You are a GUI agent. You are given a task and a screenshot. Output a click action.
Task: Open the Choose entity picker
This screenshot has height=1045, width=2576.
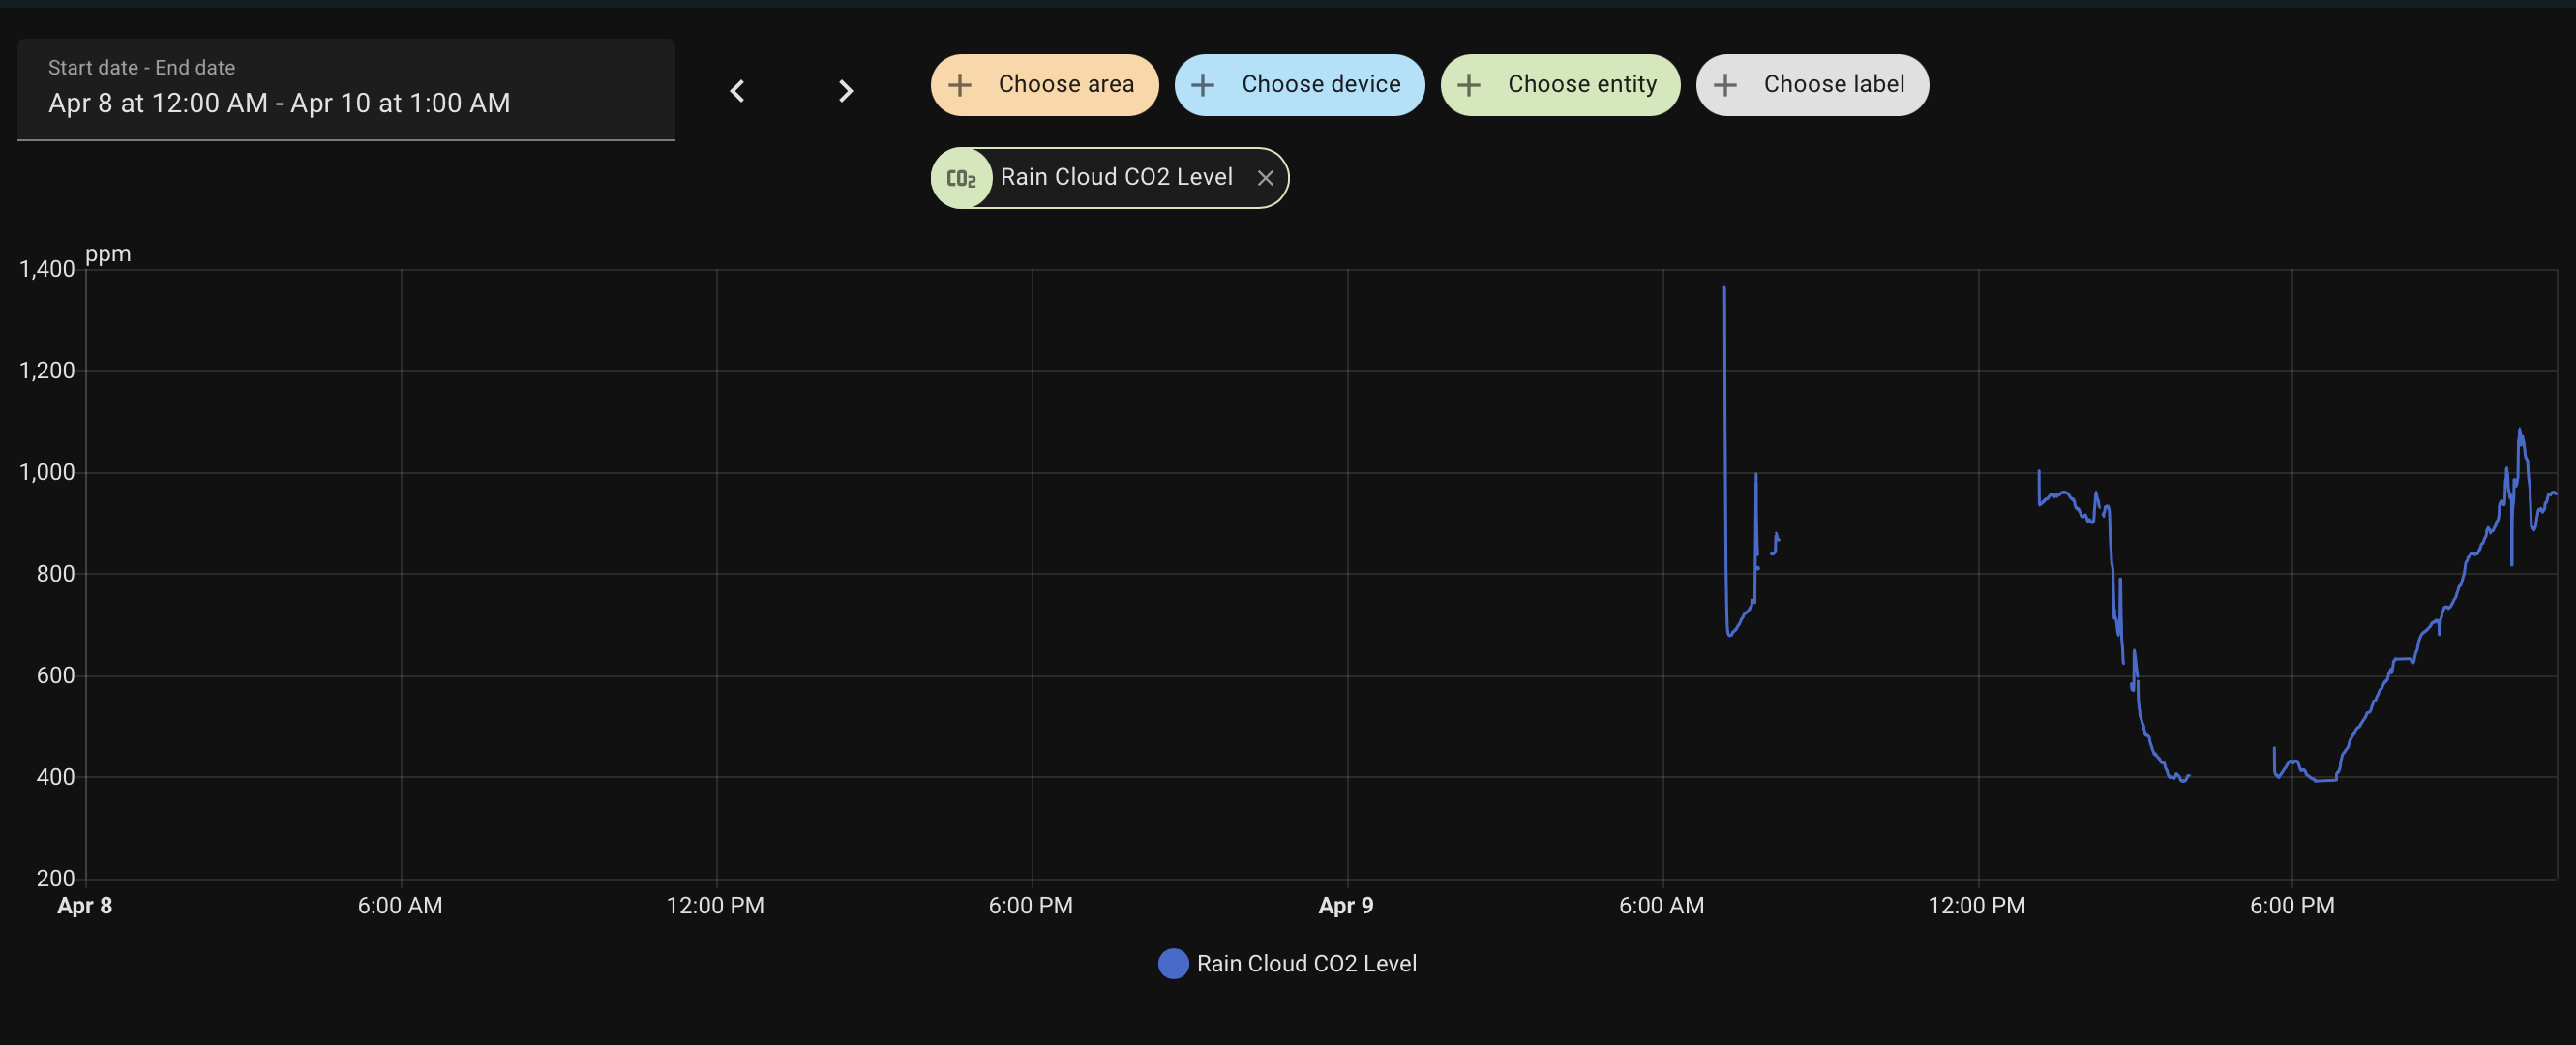pos(1581,85)
